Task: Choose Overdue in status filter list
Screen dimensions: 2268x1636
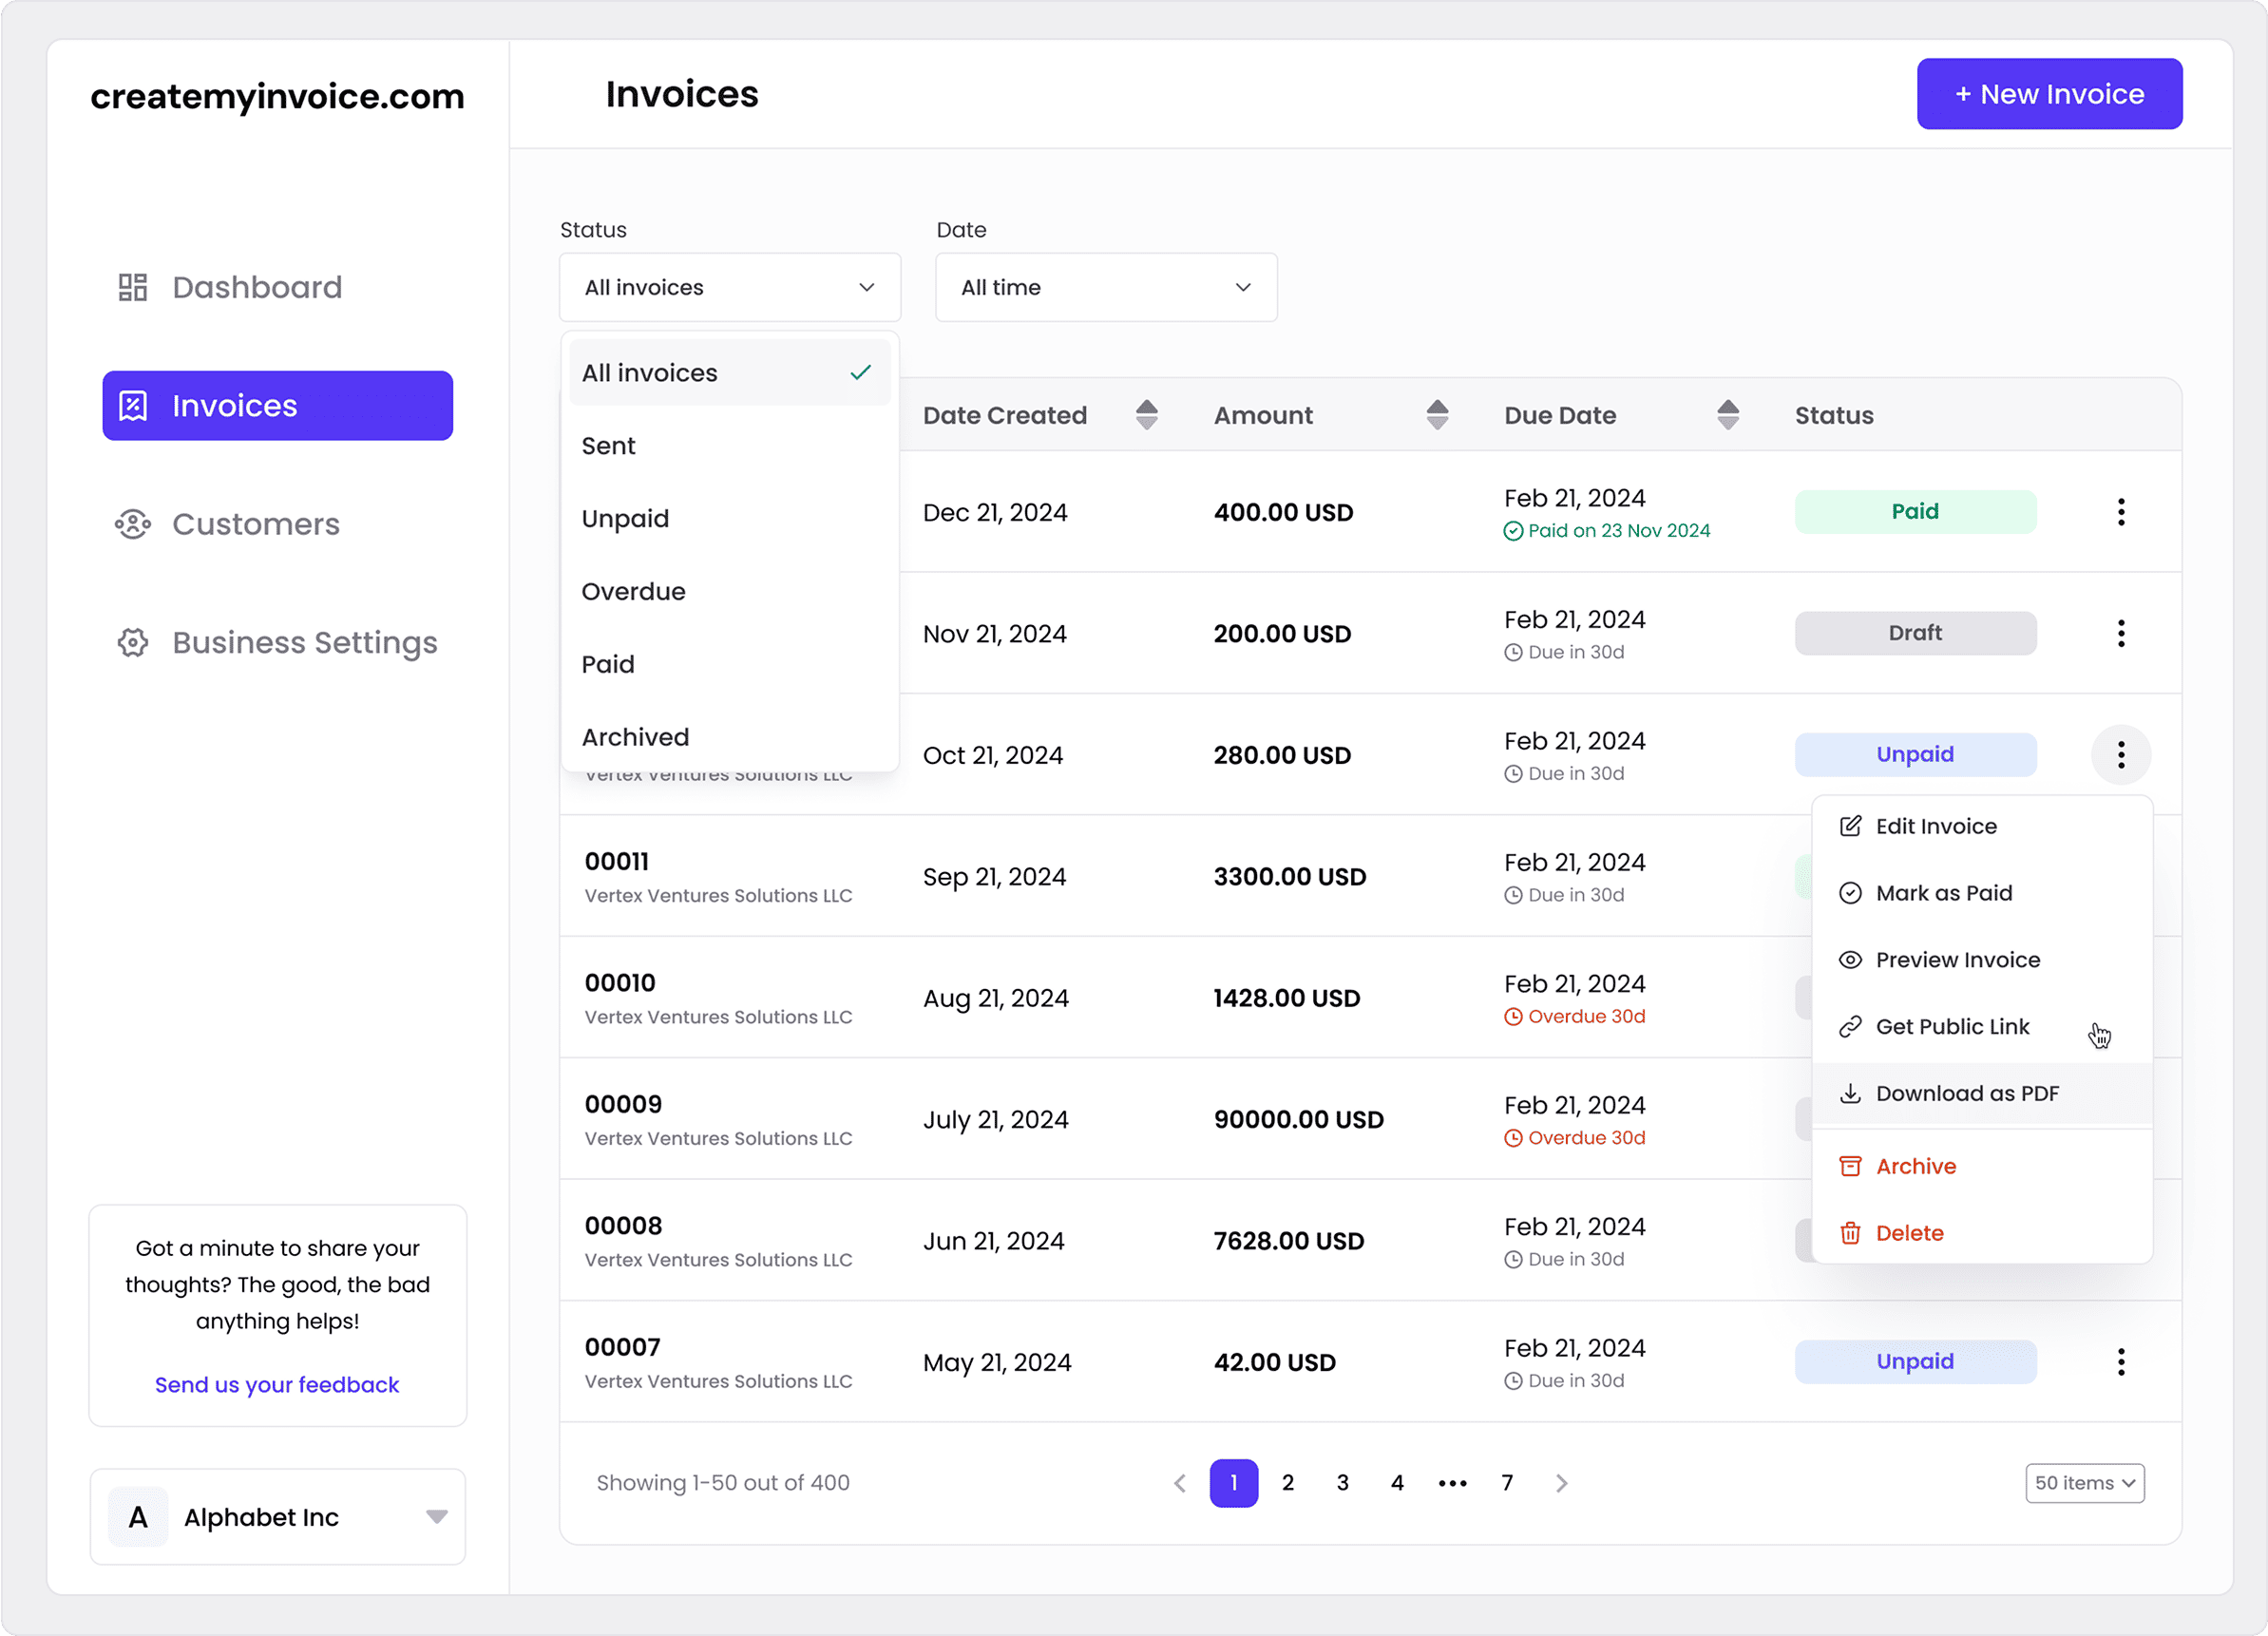Action: pyautogui.click(x=634, y=592)
